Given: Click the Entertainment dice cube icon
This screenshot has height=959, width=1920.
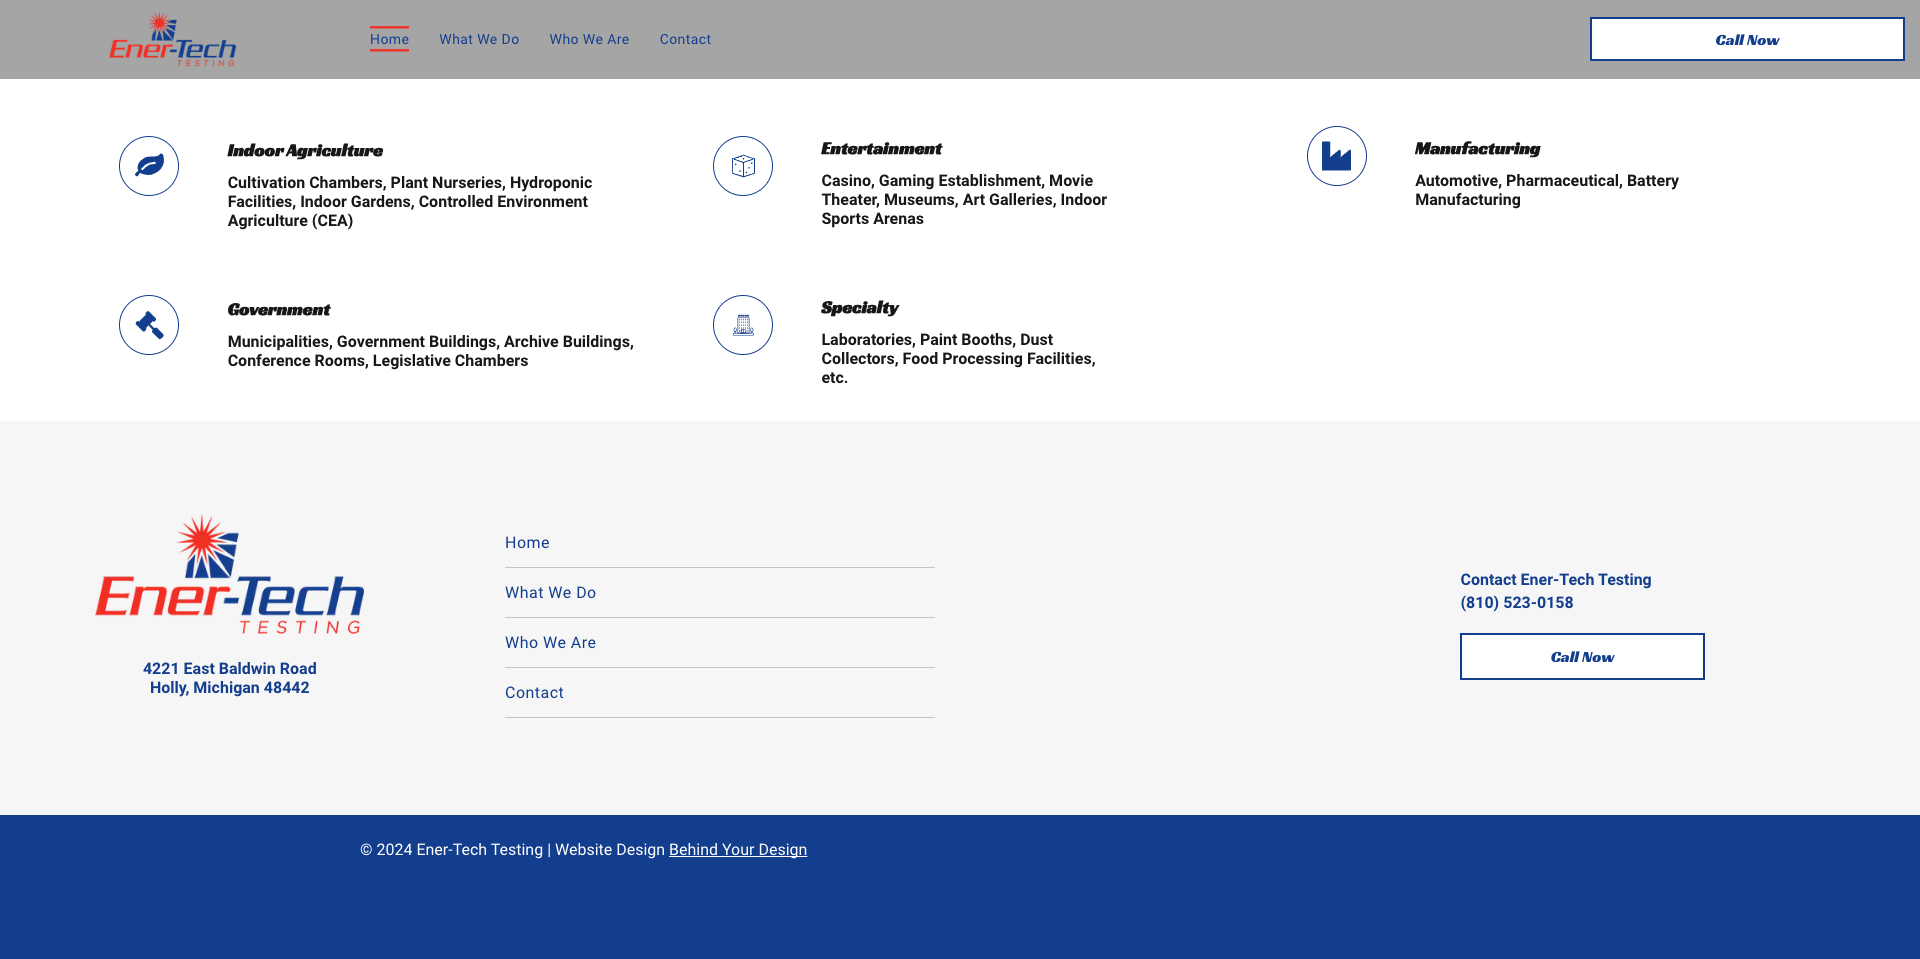Looking at the screenshot, I should [743, 166].
